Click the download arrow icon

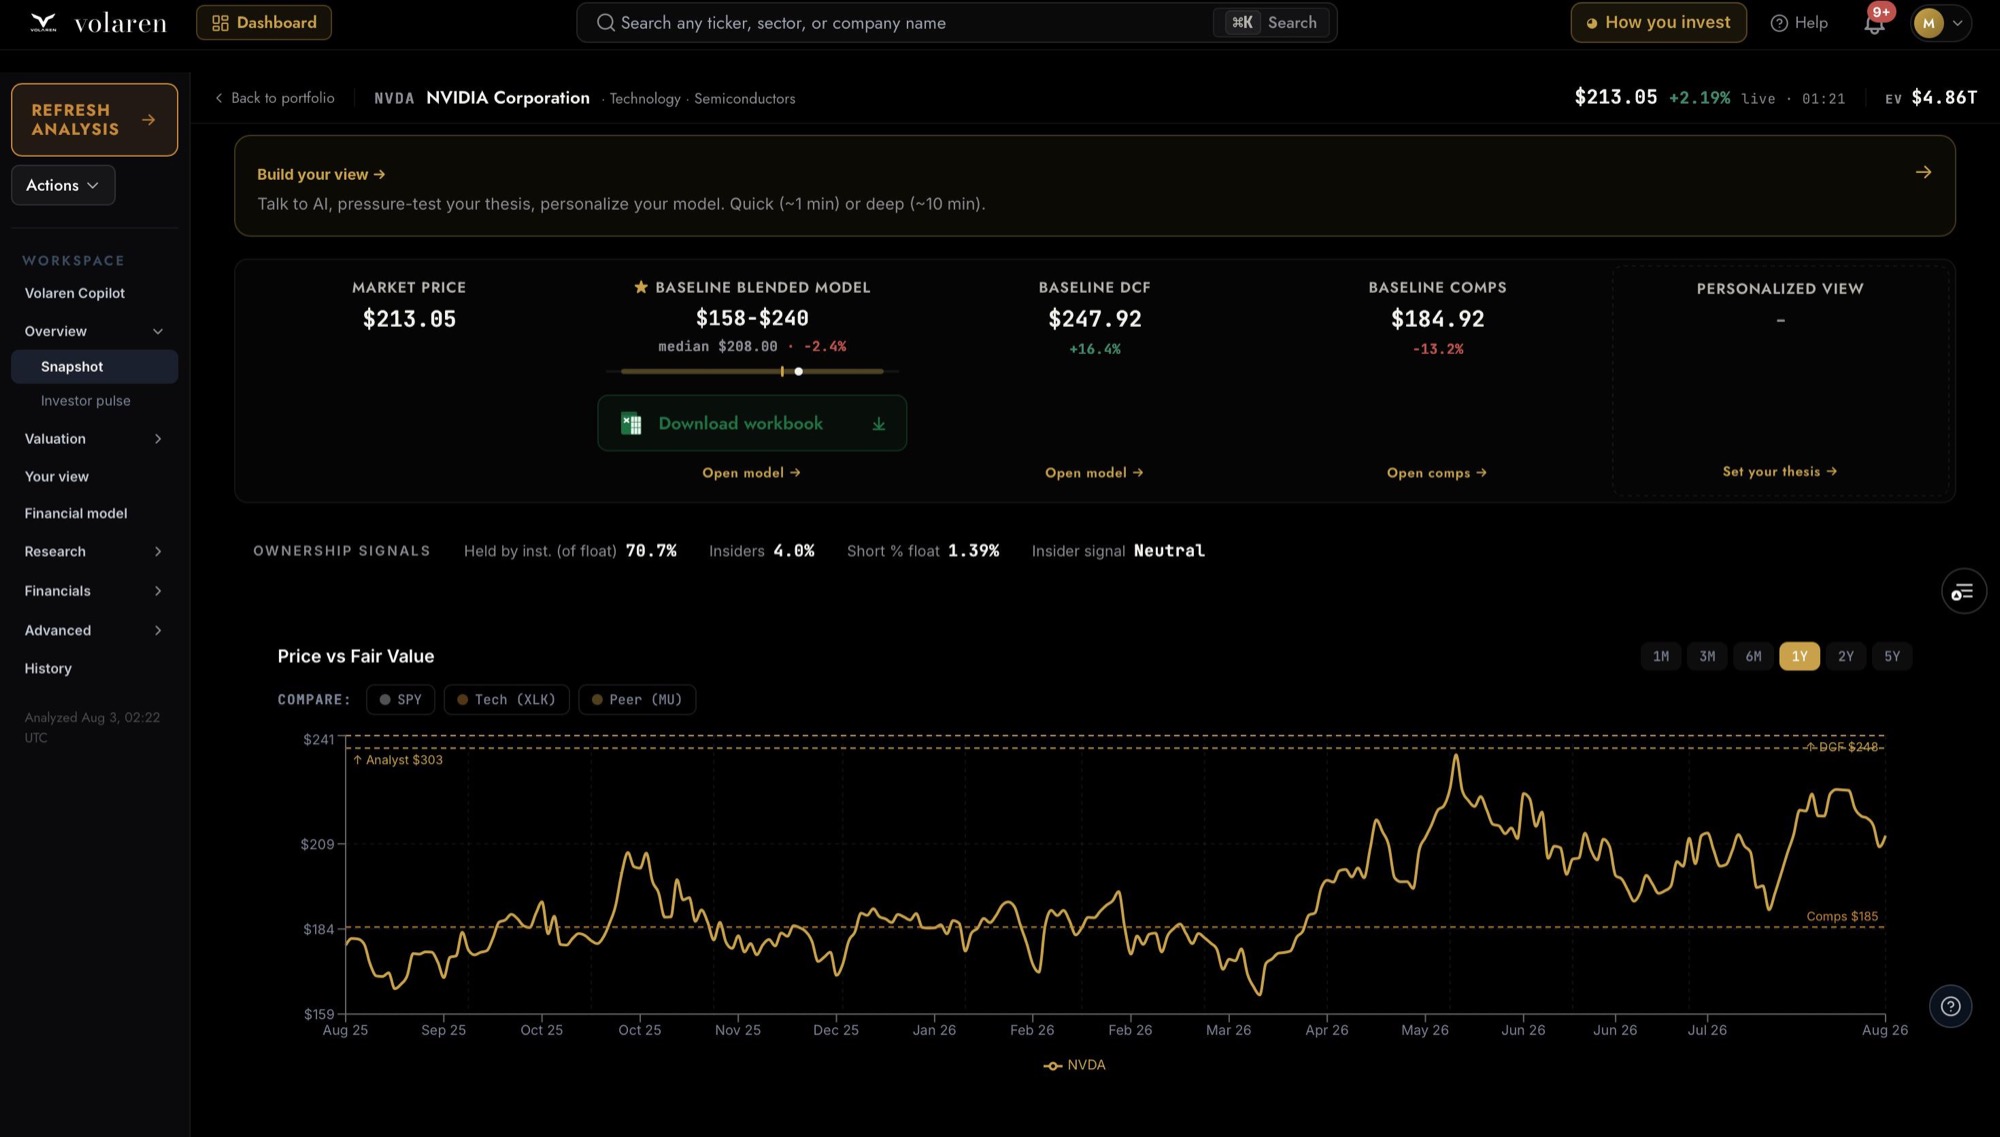coord(878,424)
